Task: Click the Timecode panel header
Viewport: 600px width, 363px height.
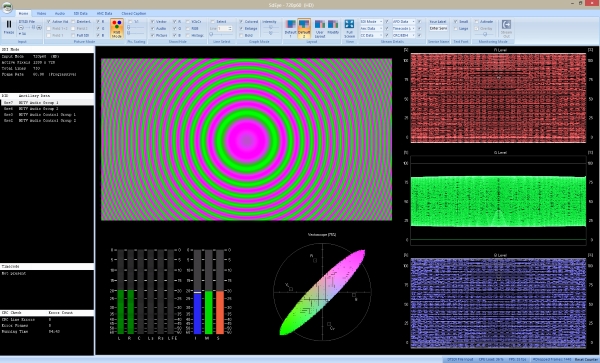Action: click(x=47, y=266)
